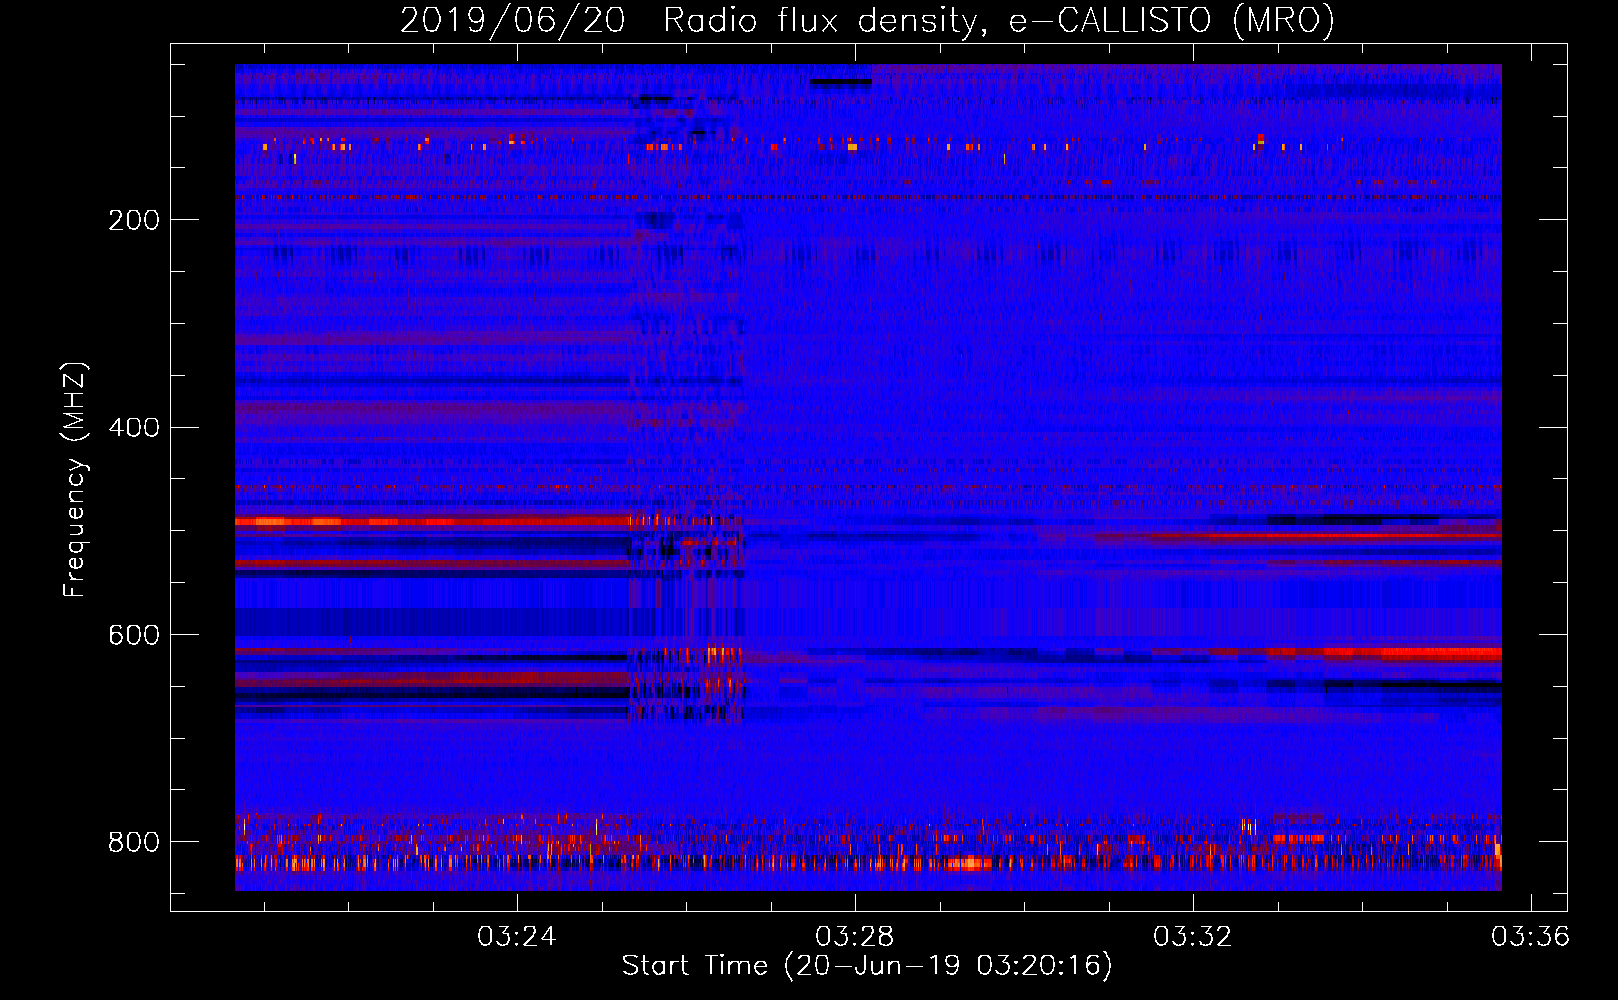The width and height of the screenshot is (1618, 1000).
Task: Select the "Frequency (MHZ)" y-axis label
Action: [75, 479]
